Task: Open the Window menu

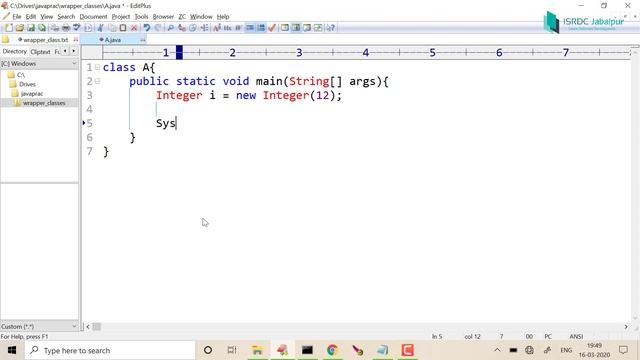Action: pyautogui.click(x=201, y=17)
